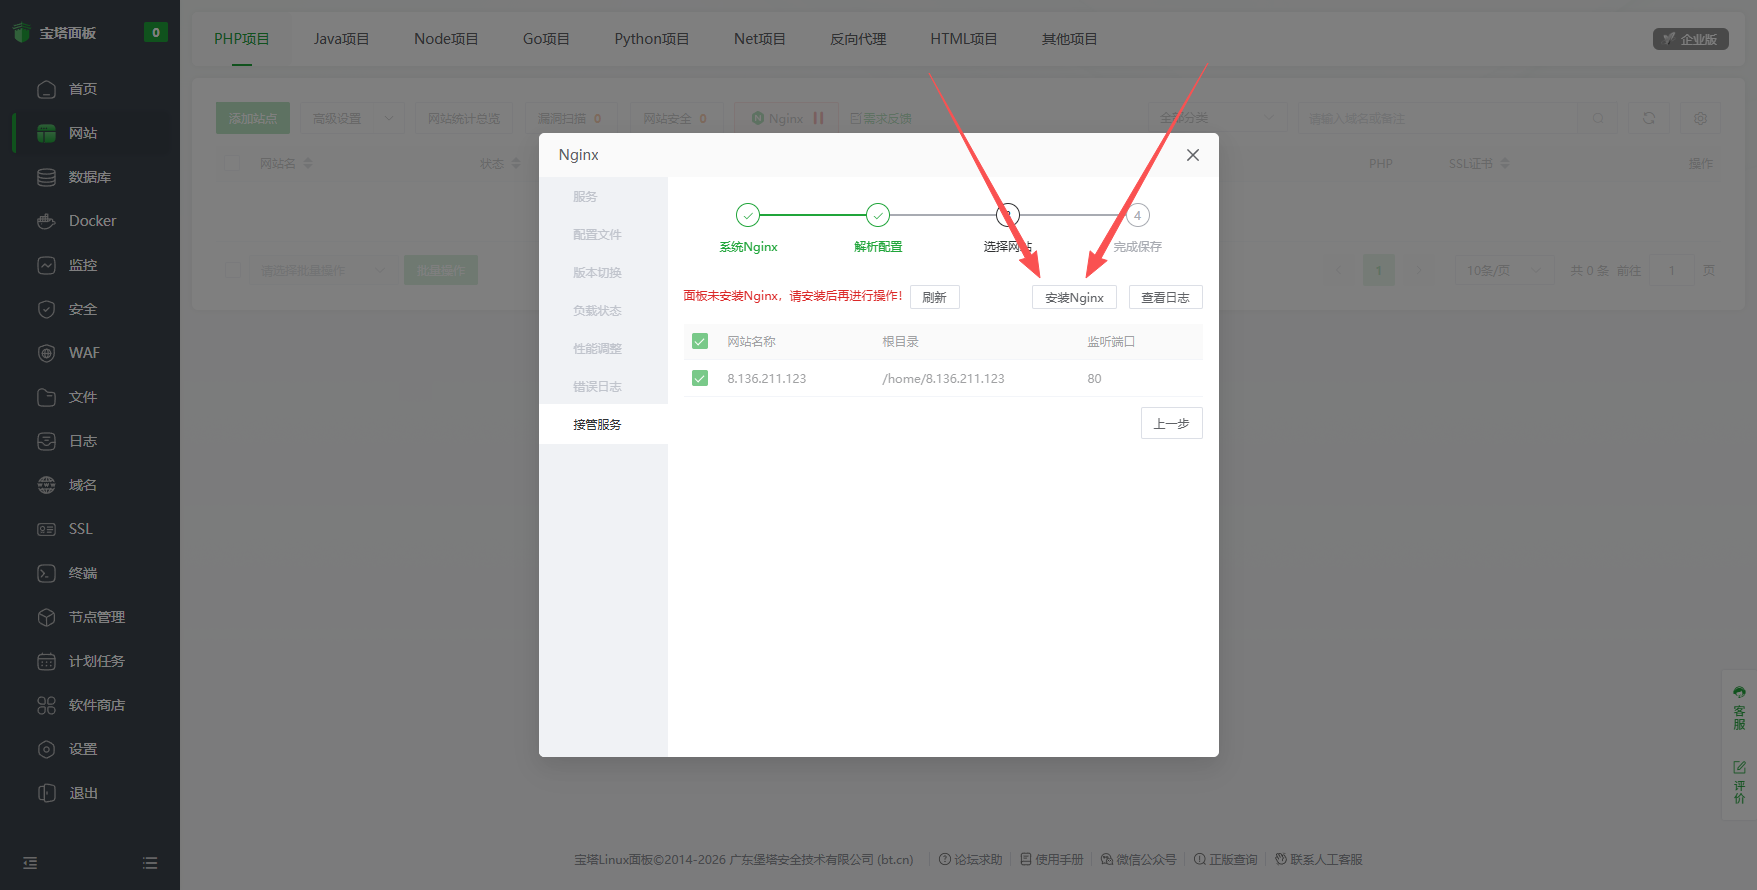Click the 刷新 refresh button
Image resolution: width=1757 pixels, height=890 pixels.
[934, 297]
